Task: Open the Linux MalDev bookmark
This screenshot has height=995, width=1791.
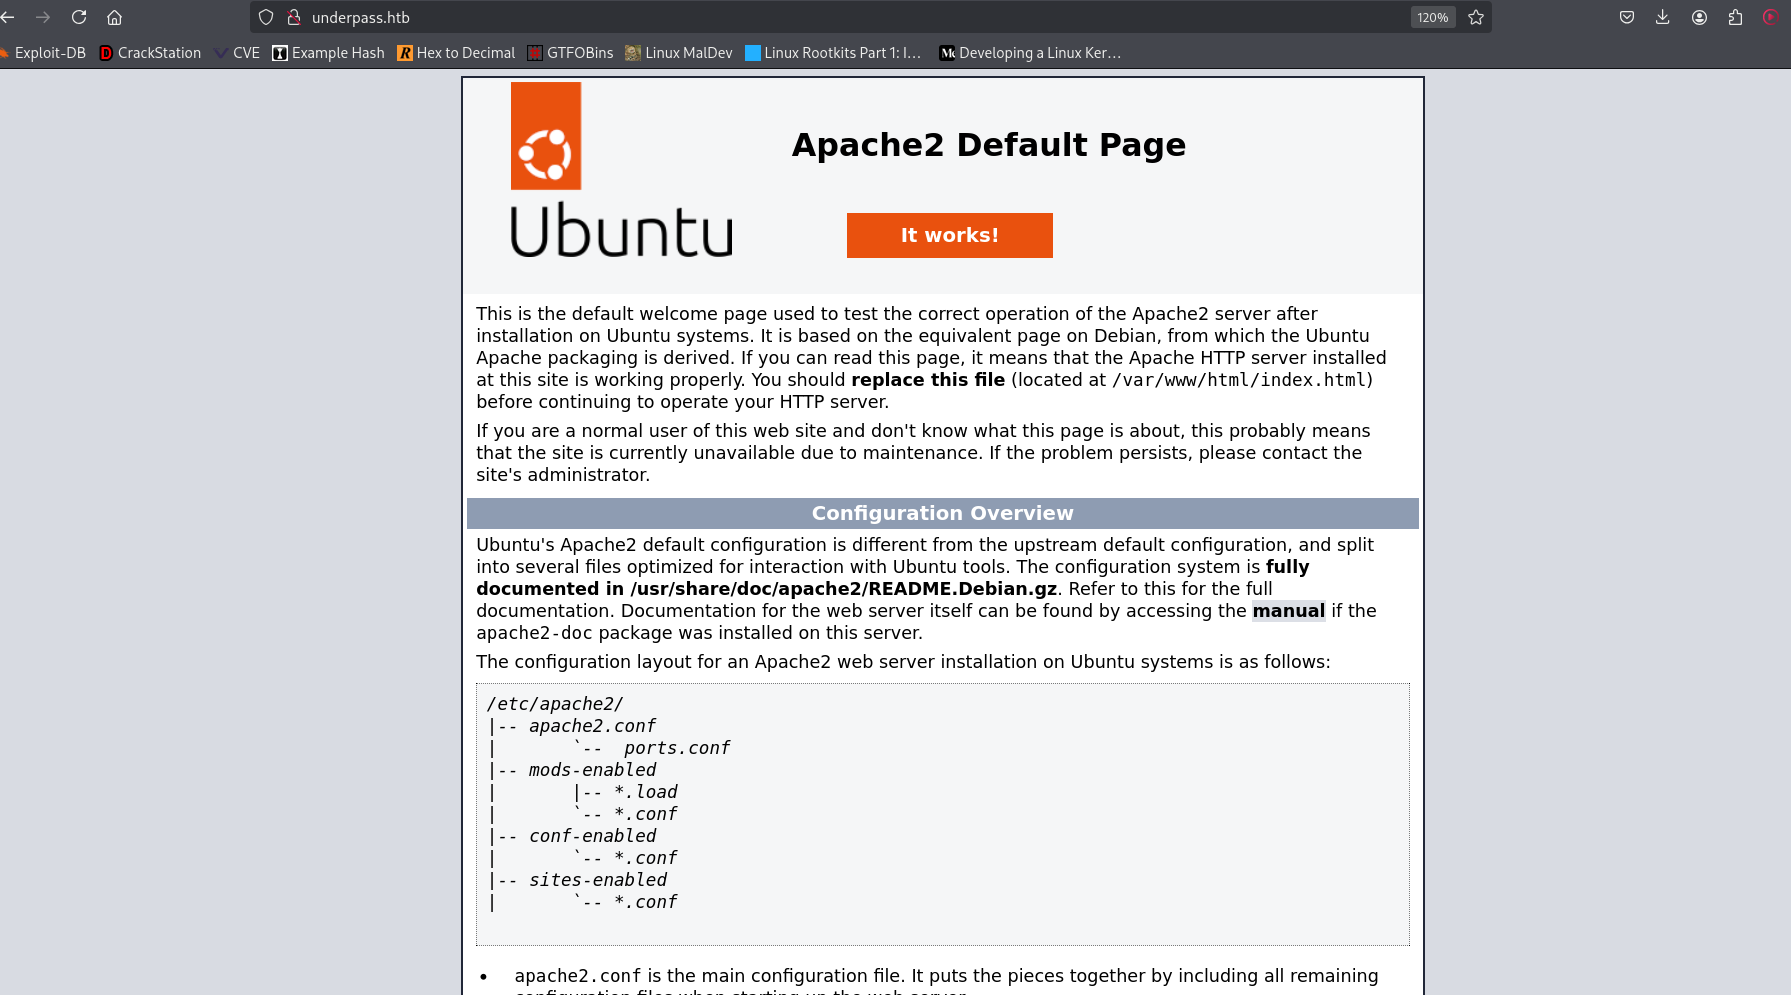Action: [x=679, y=53]
